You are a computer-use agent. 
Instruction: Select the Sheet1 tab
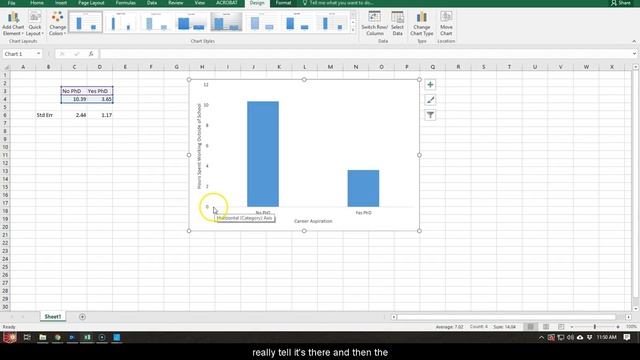(53, 317)
